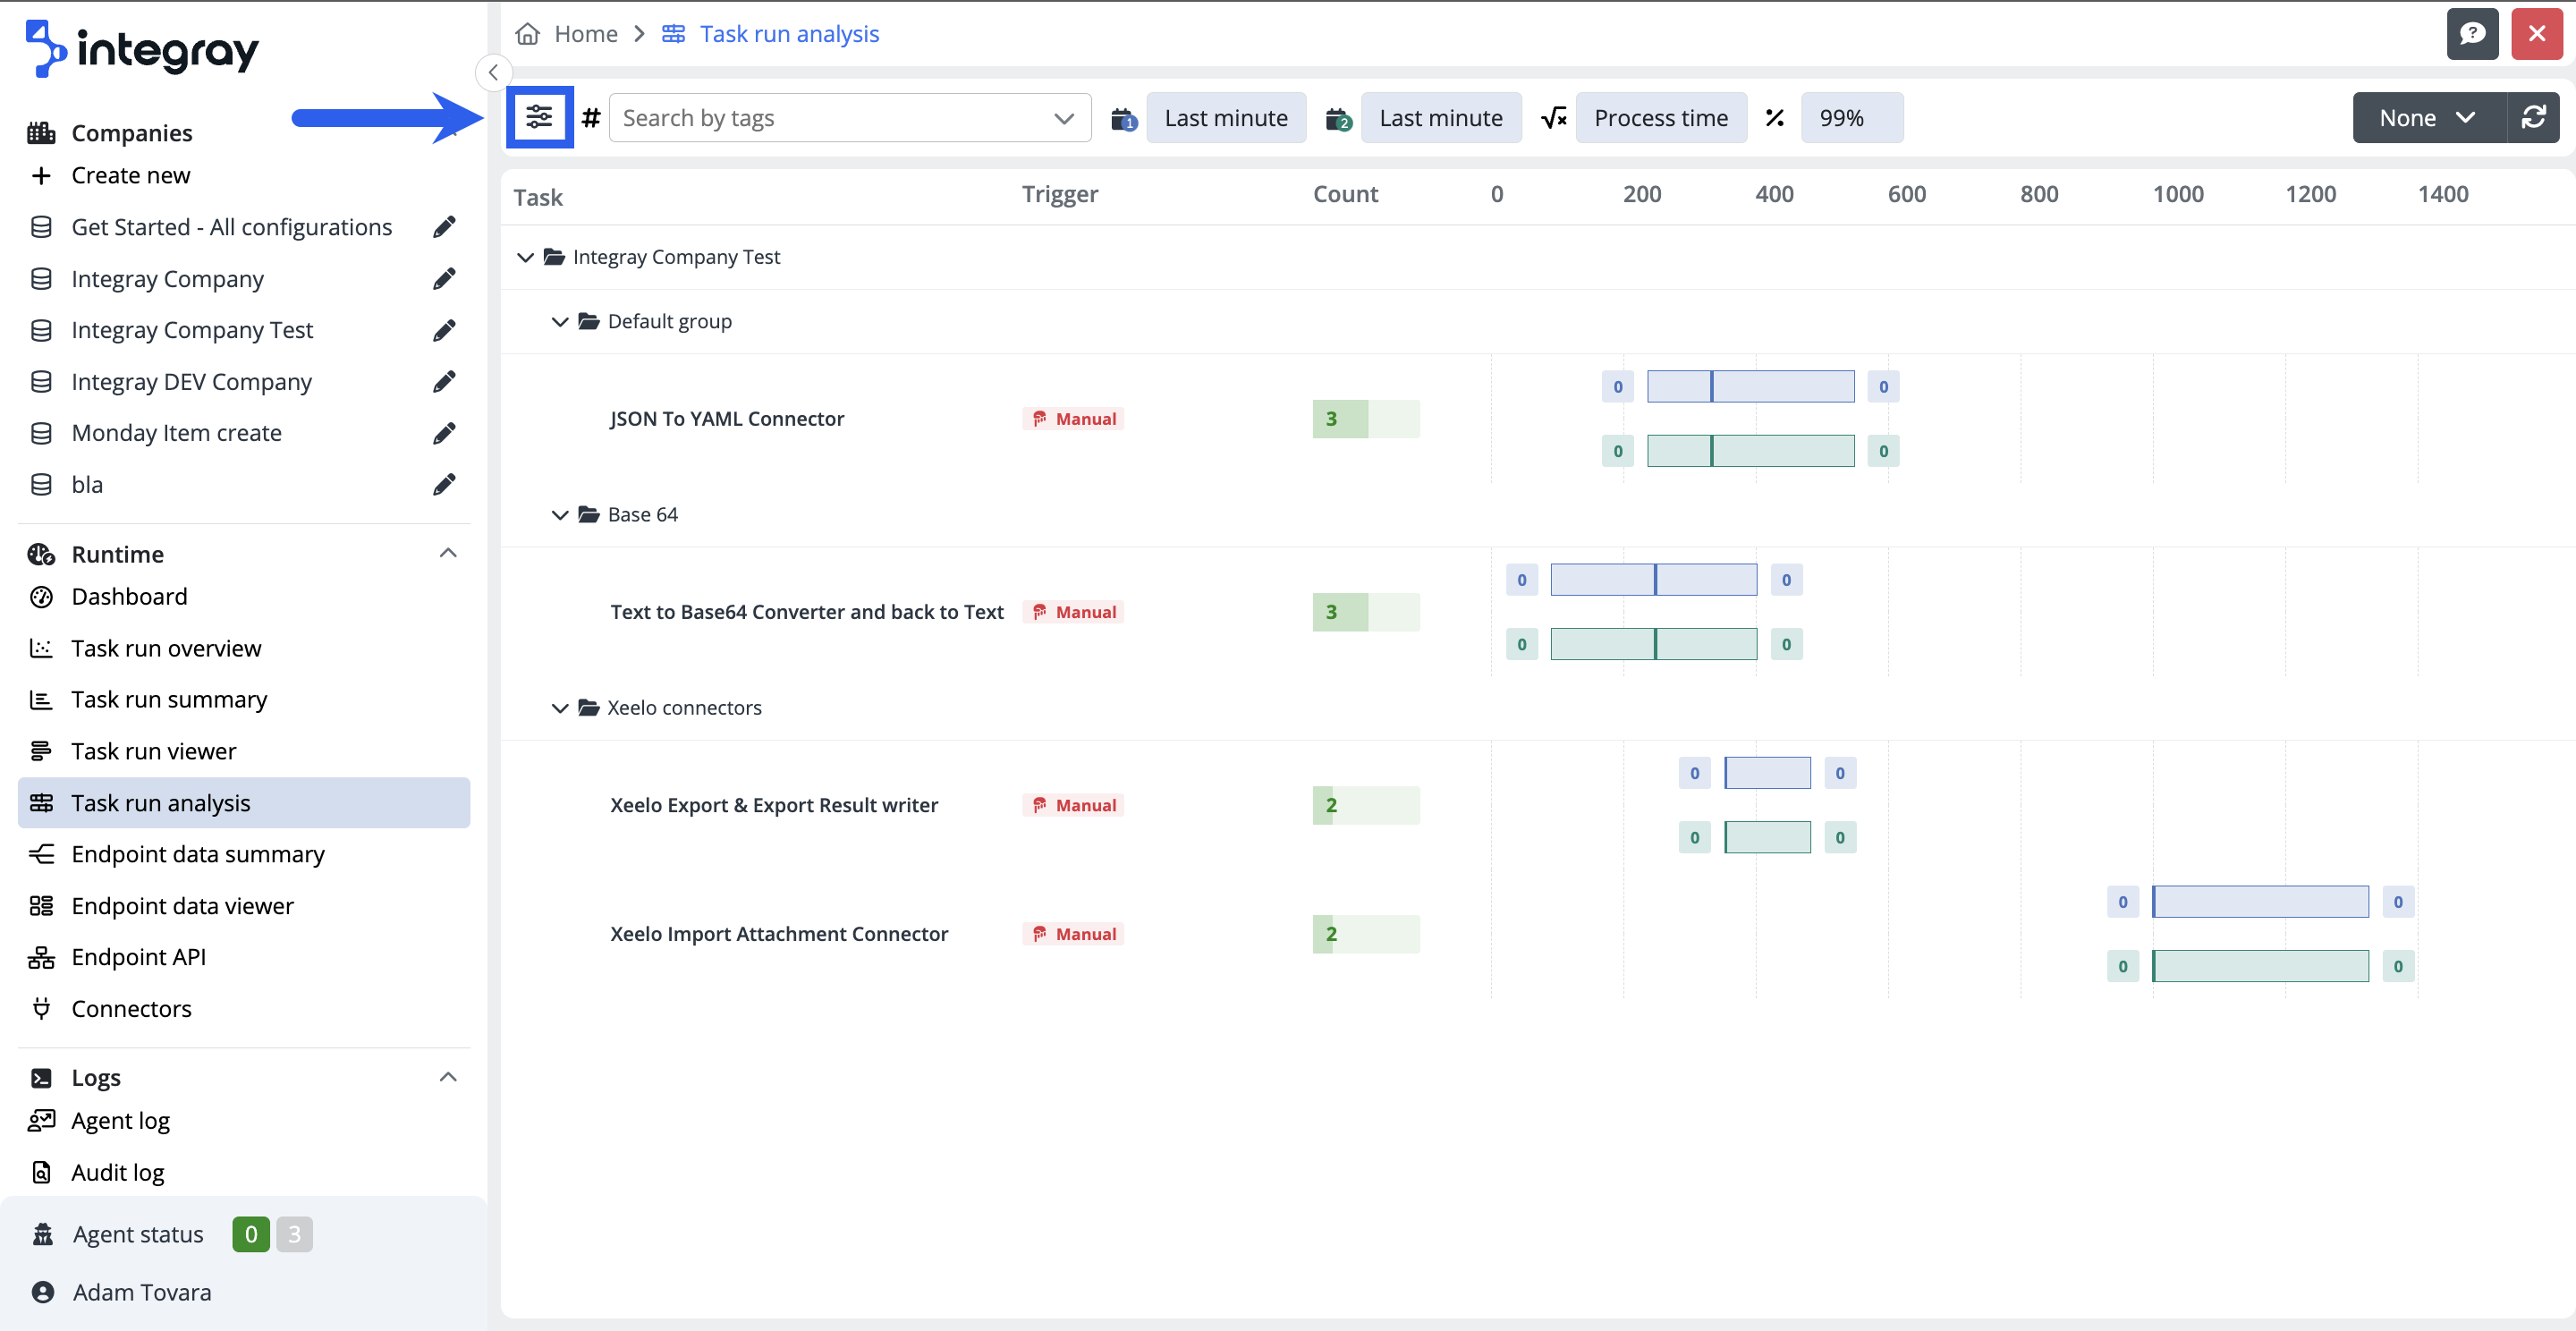Image resolution: width=2576 pixels, height=1331 pixels.
Task: Click the 99% percentile value button
Action: click(1851, 117)
